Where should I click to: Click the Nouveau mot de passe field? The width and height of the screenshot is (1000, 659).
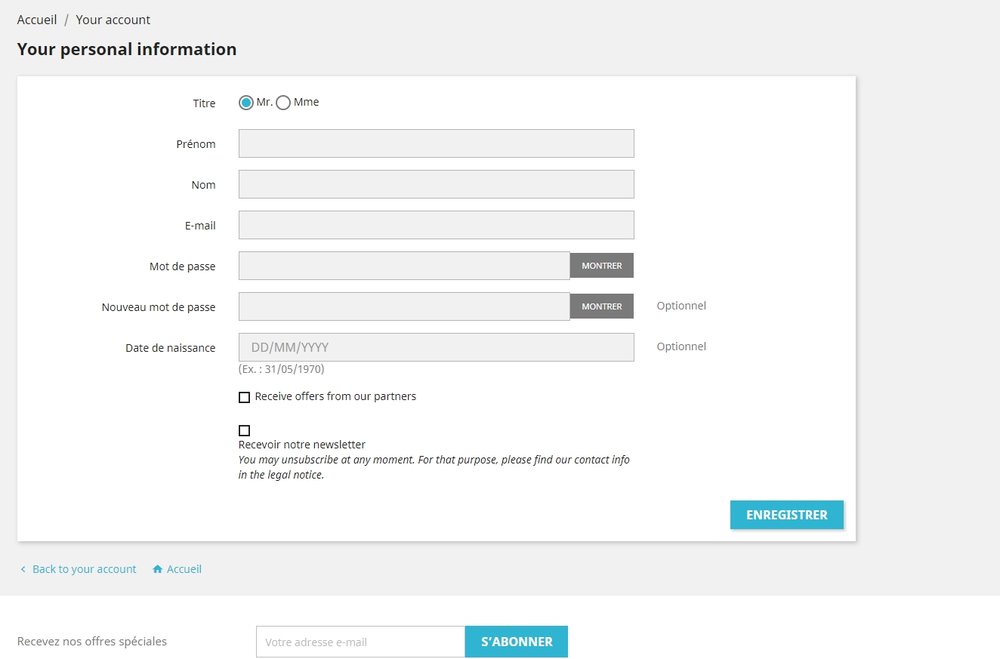click(404, 306)
